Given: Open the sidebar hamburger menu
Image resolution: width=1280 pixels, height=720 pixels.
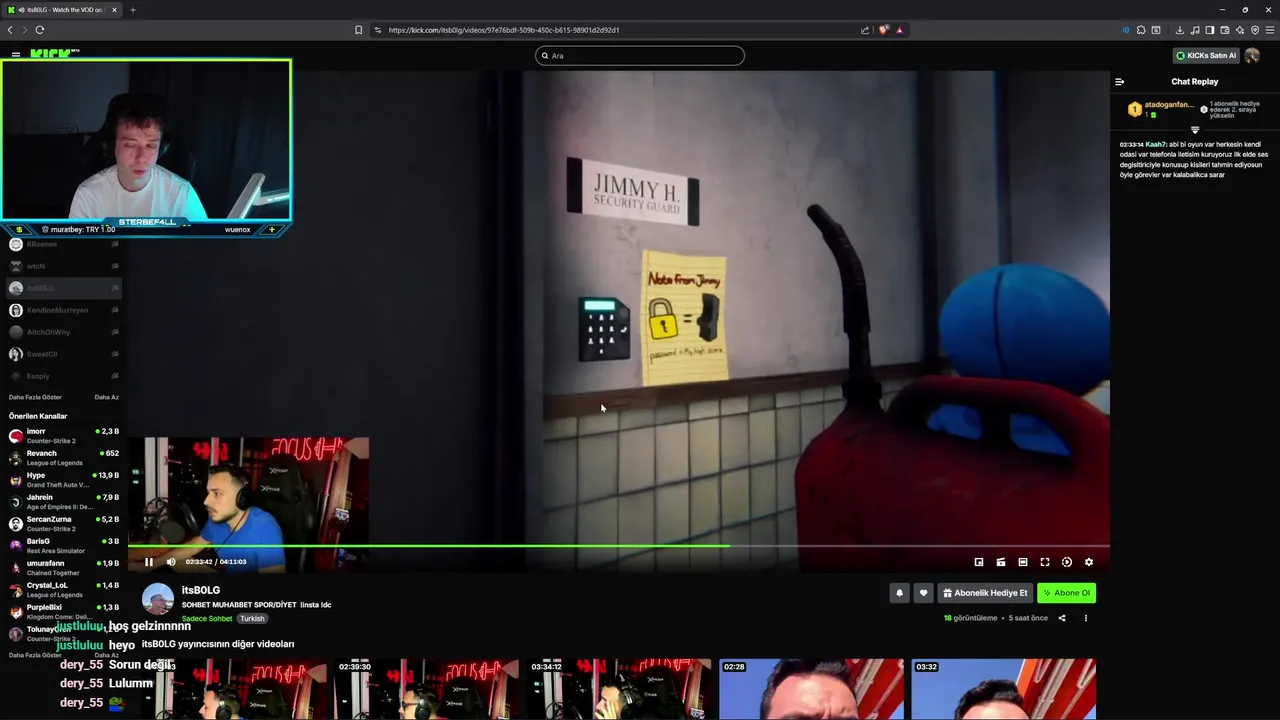Looking at the screenshot, I should (x=16, y=55).
